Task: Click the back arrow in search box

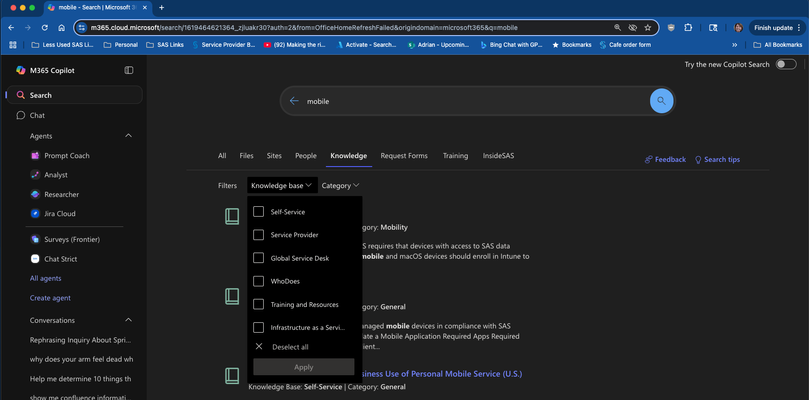Action: [294, 101]
